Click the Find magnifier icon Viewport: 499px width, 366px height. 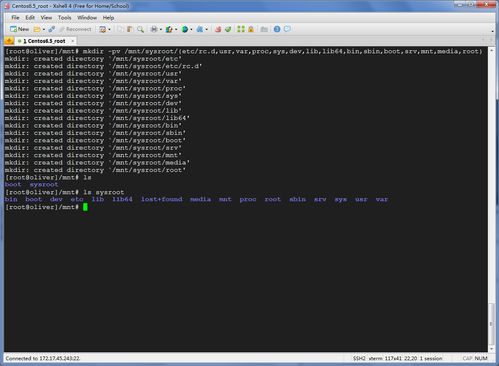141,29
